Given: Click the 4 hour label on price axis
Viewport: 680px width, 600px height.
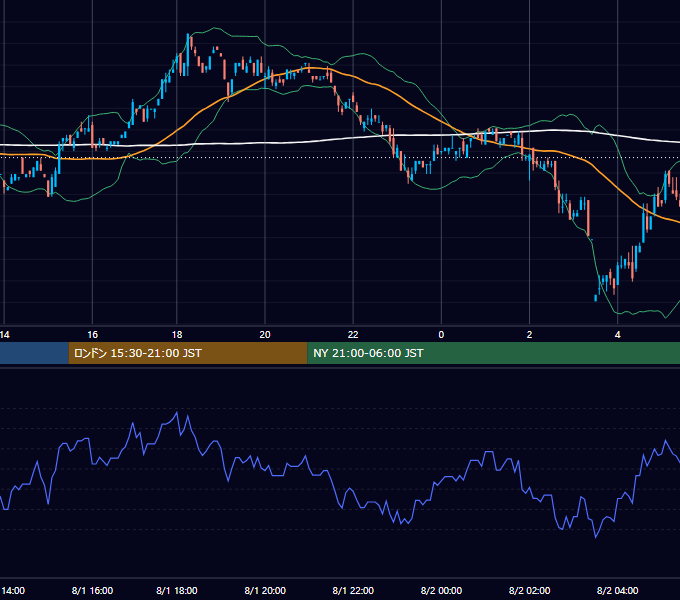Looking at the screenshot, I should (x=618, y=335).
